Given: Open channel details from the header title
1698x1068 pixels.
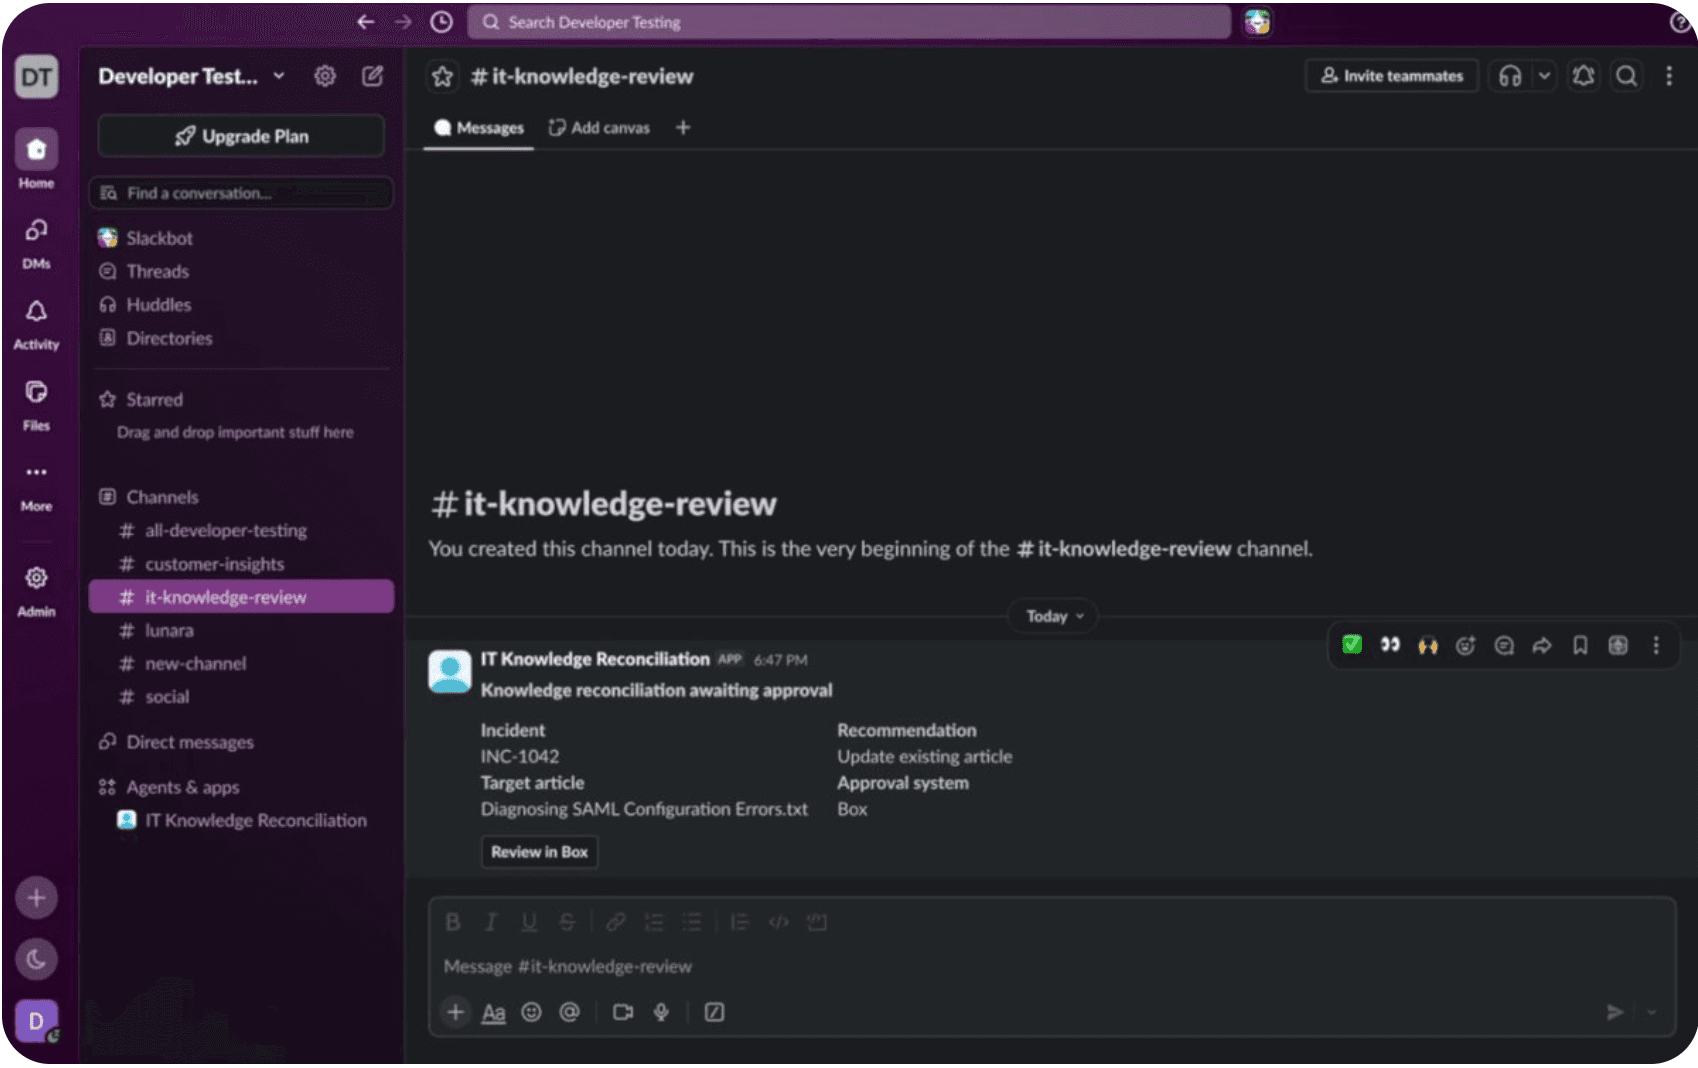Looking at the screenshot, I should (x=582, y=76).
